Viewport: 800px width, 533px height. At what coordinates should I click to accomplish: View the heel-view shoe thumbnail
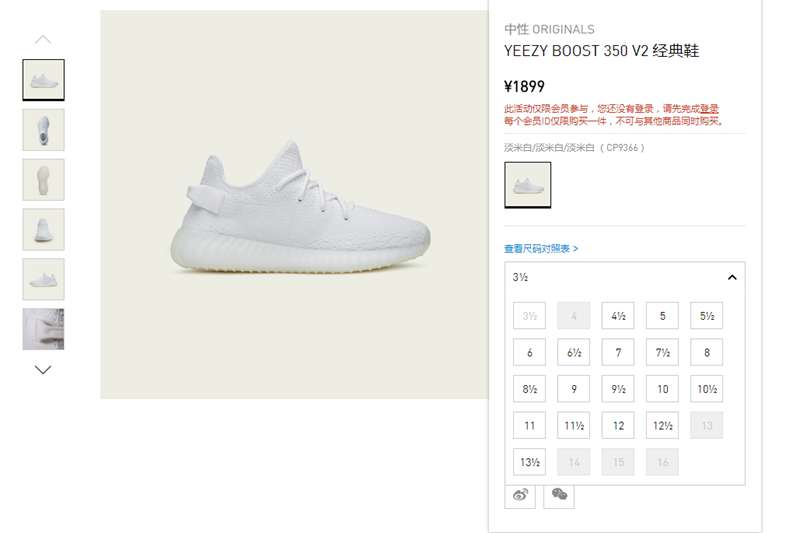43,230
